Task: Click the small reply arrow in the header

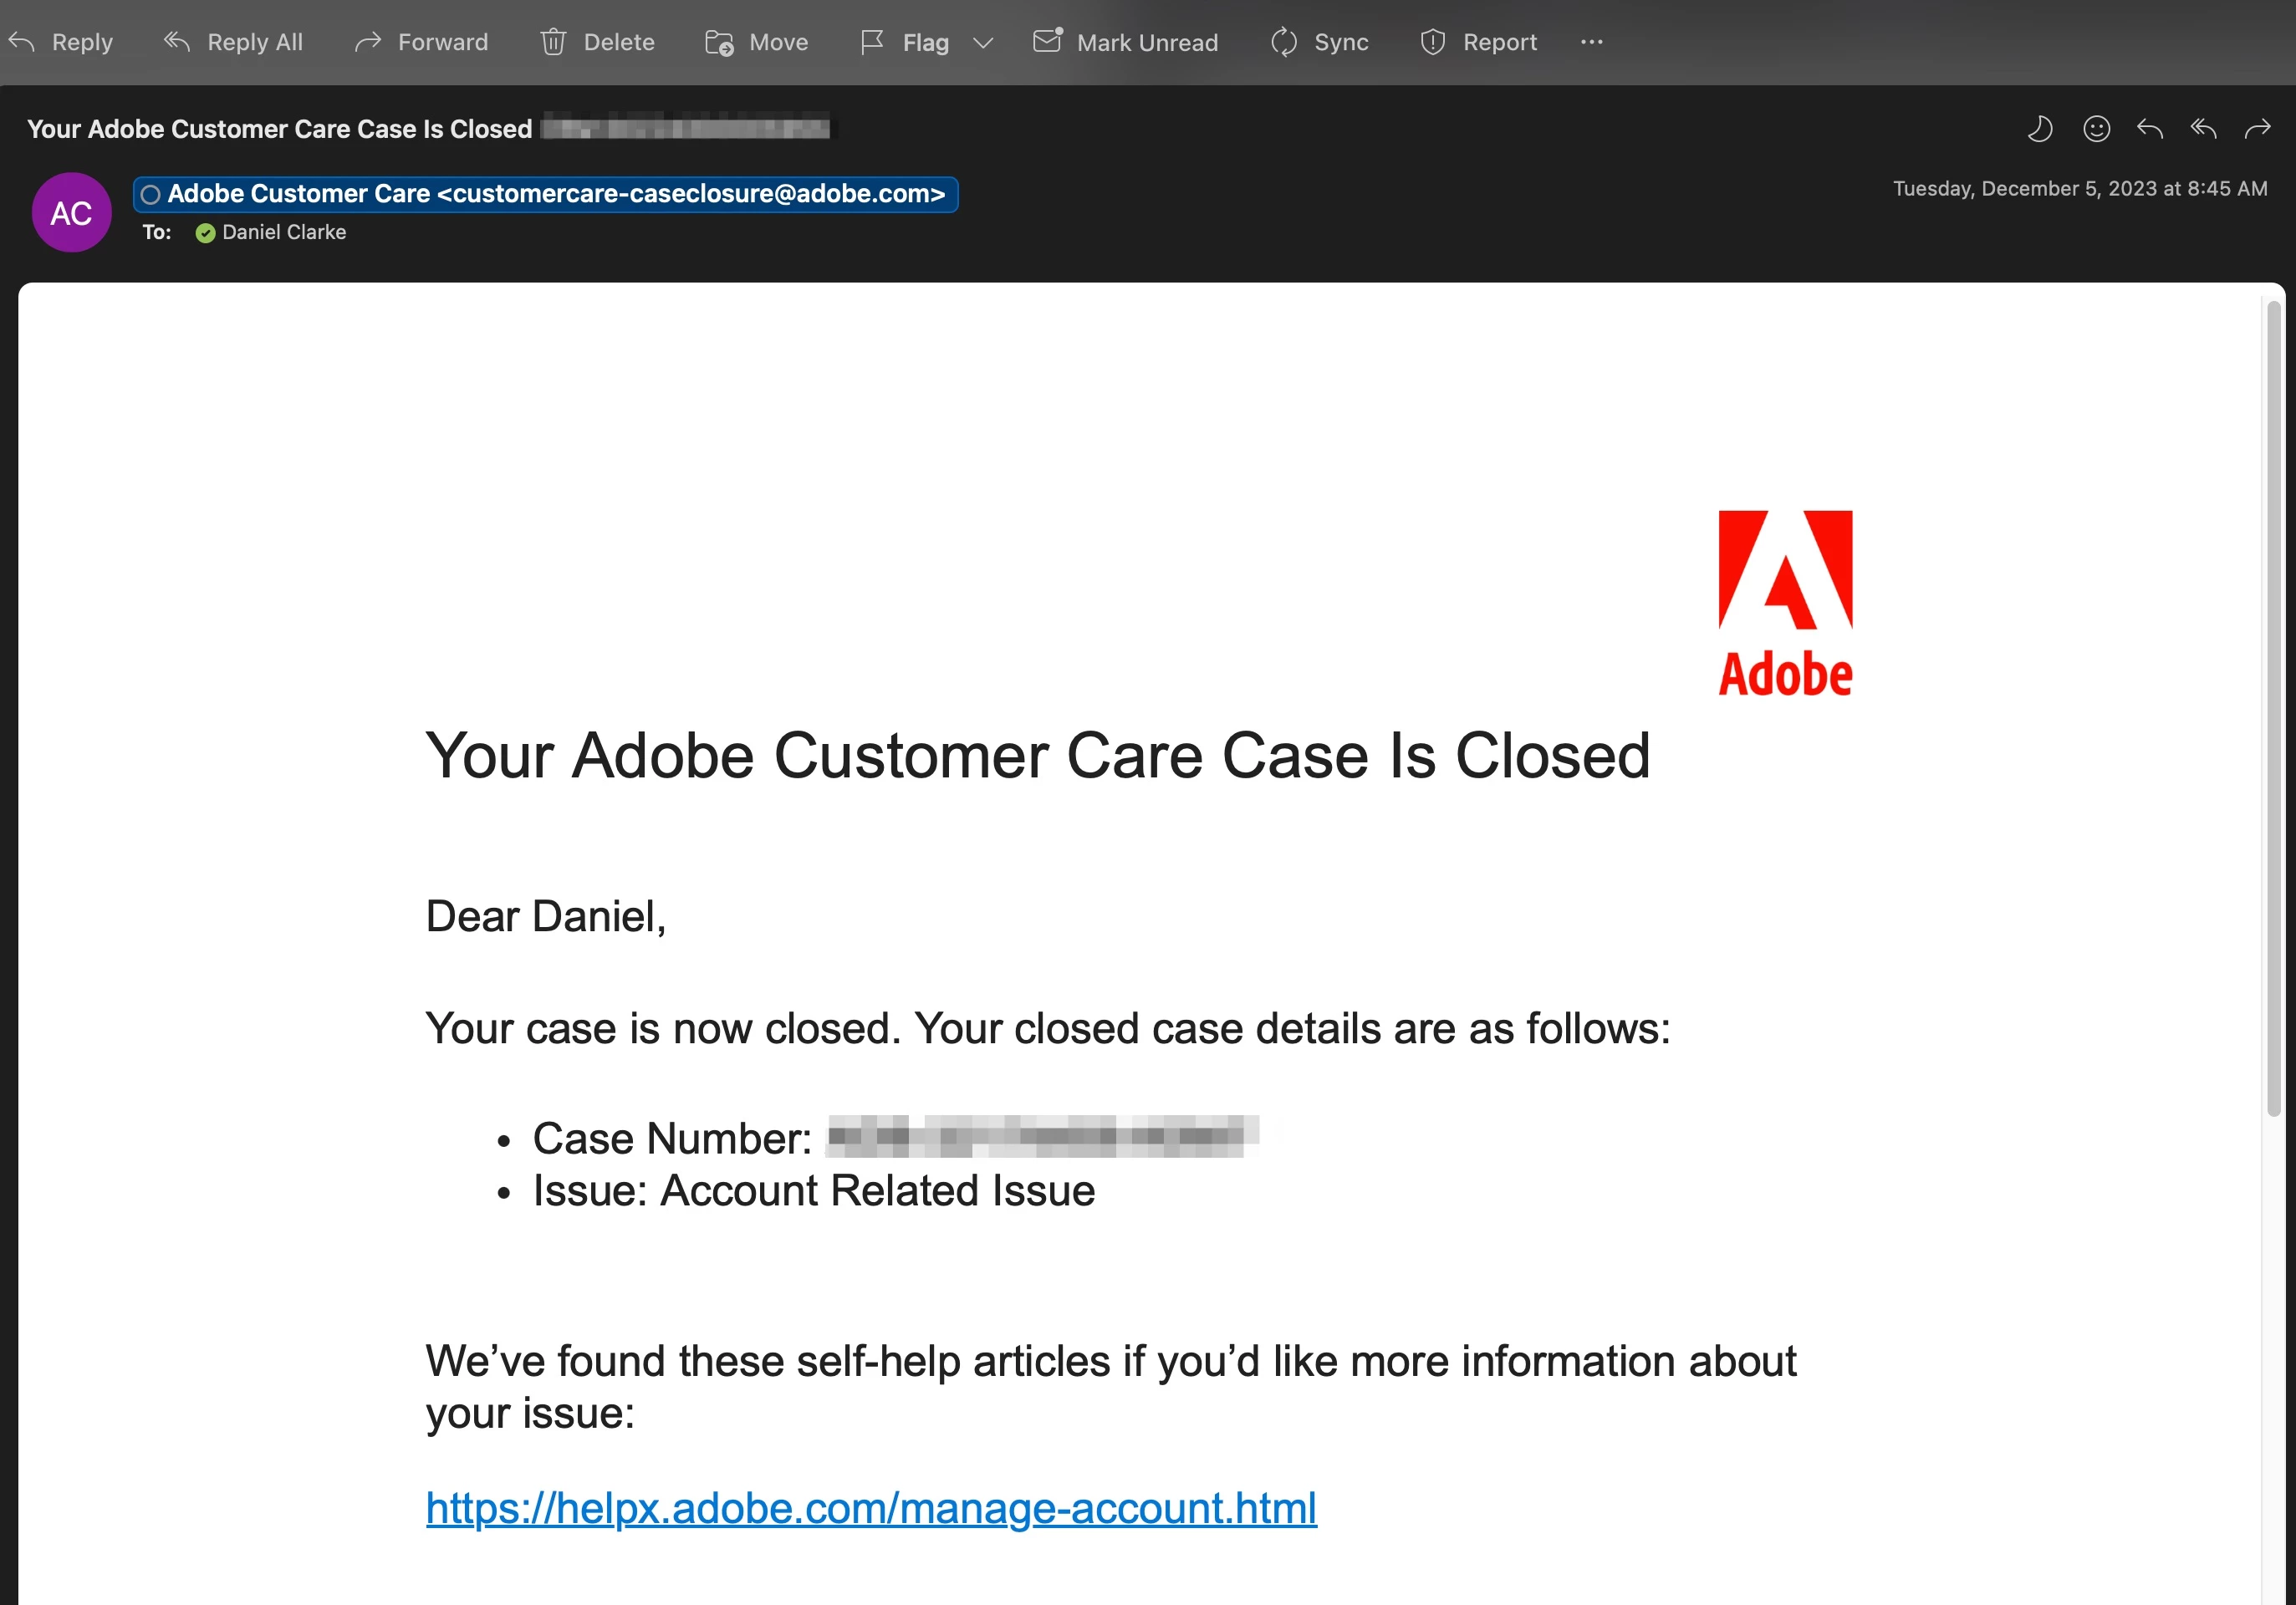Action: (2150, 129)
